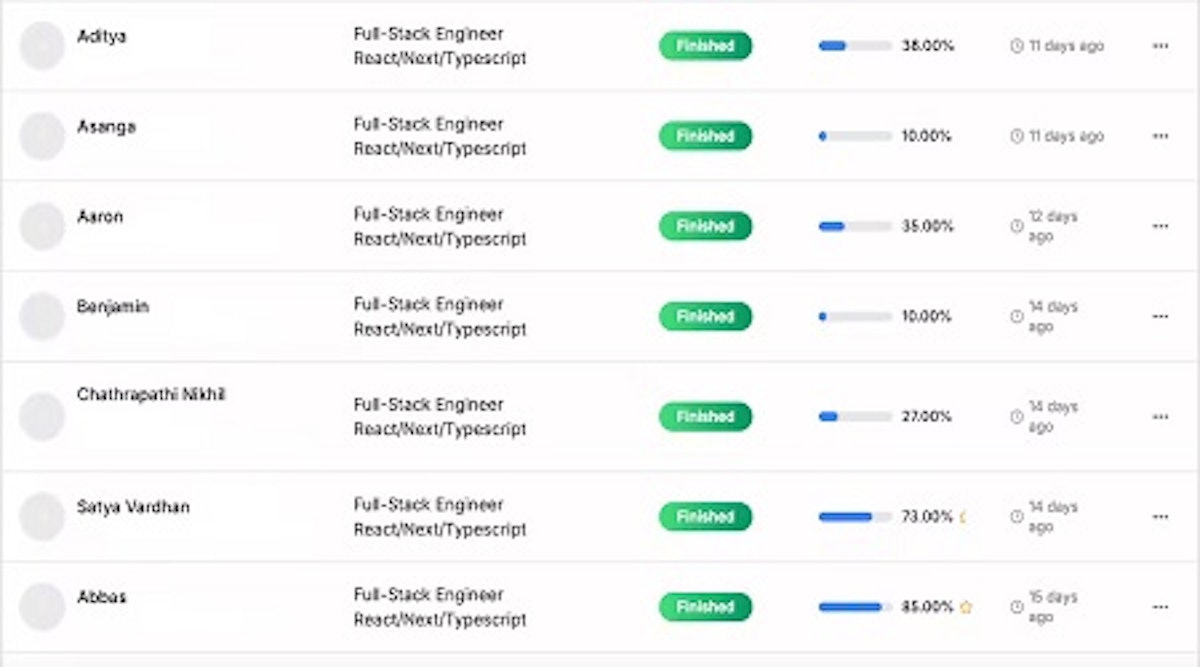The width and height of the screenshot is (1200, 667).
Task: Open the three-dot menu for Abbas
Action: tap(1160, 607)
